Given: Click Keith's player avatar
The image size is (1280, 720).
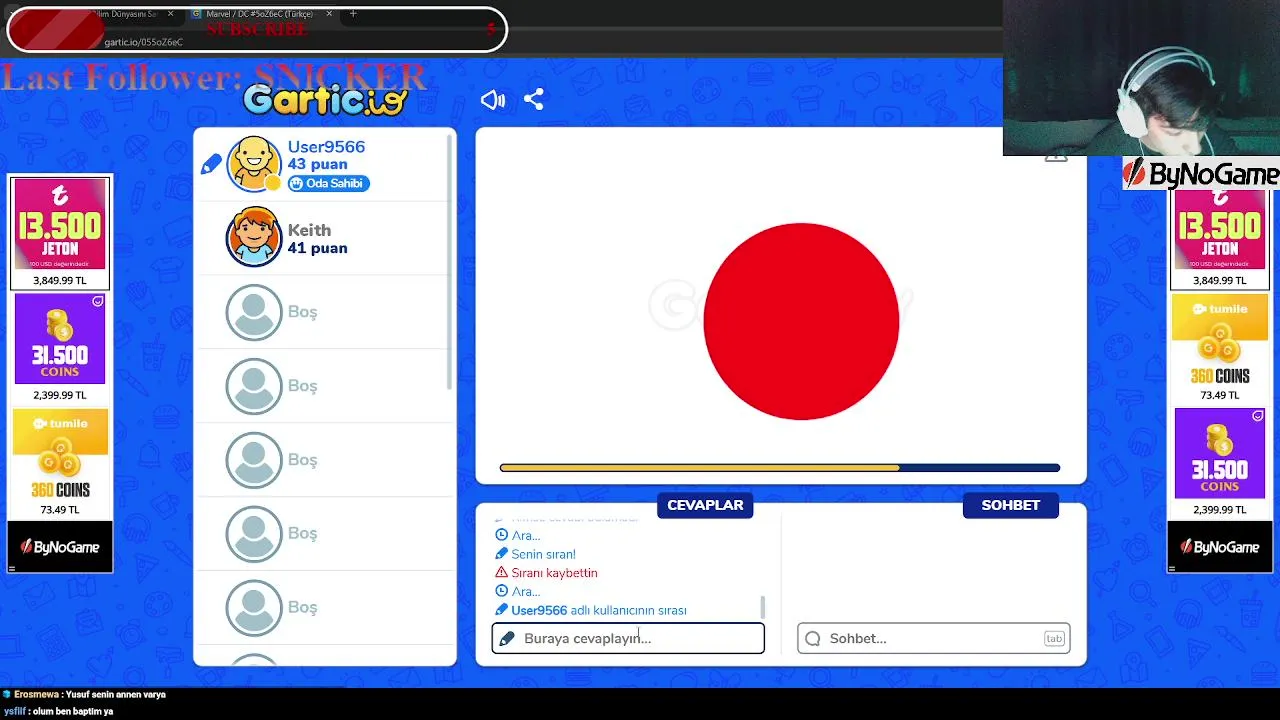Looking at the screenshot, I should pyautogui.click(x=254, y=237).
